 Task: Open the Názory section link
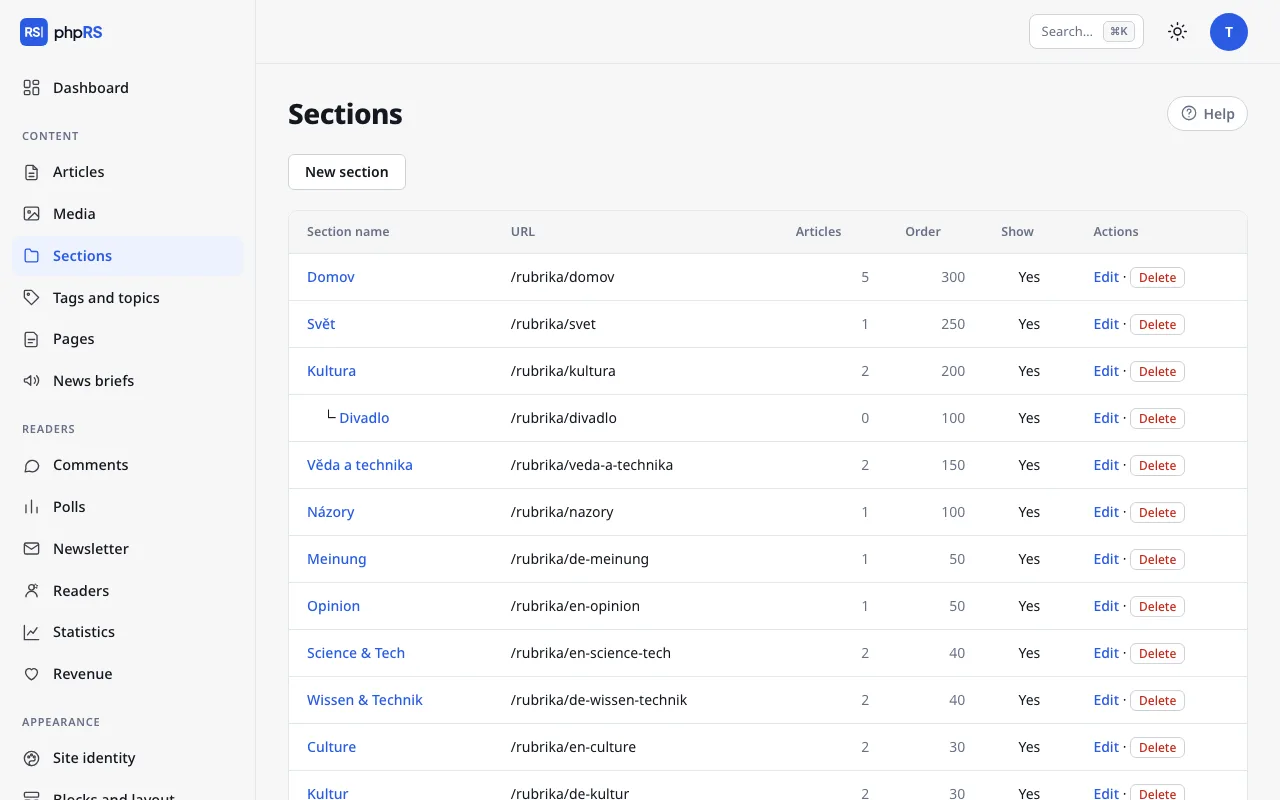click(331, 512)
